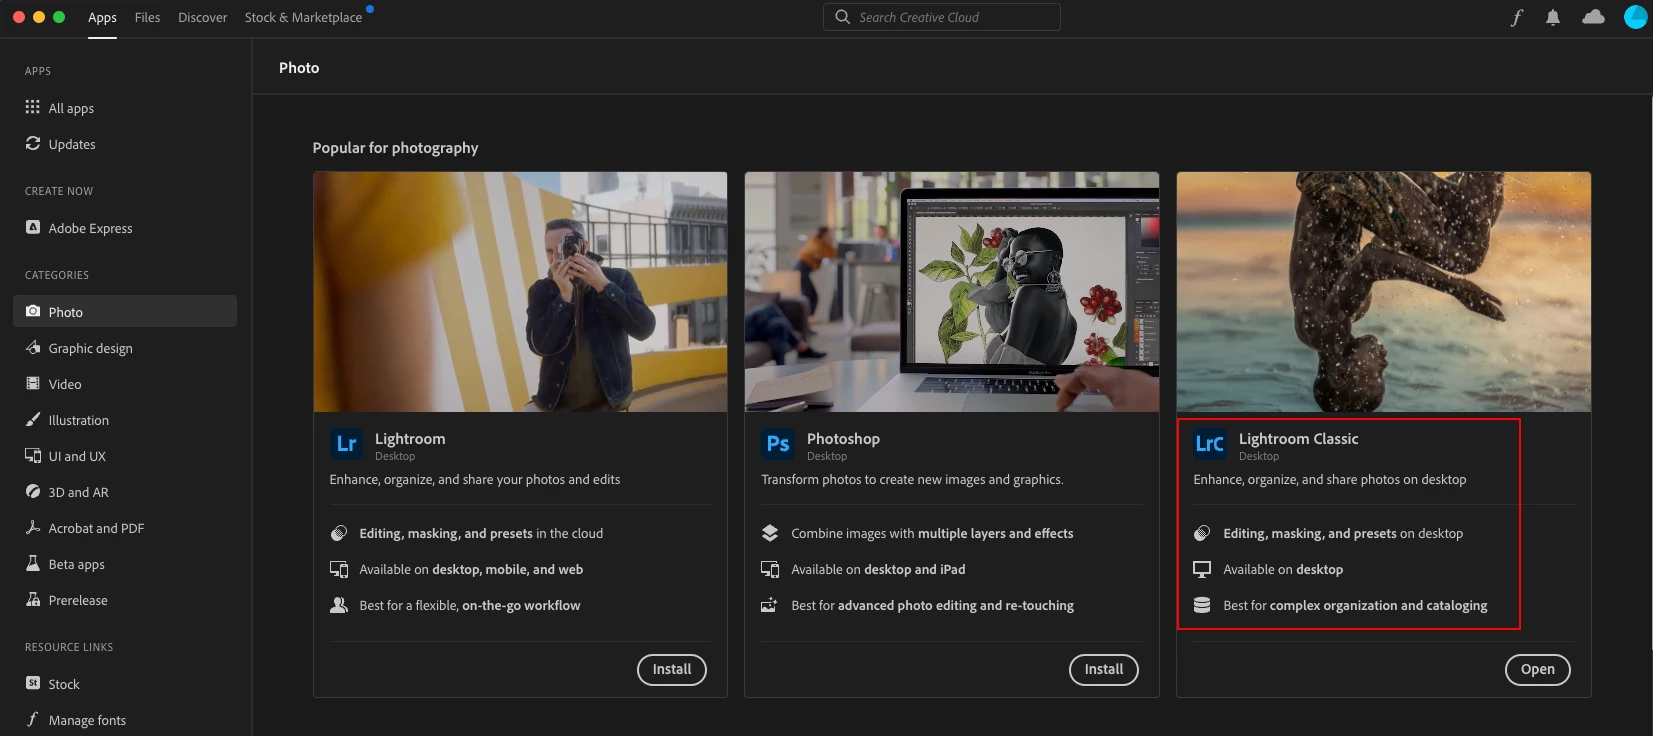Click the Photoshop laptop thumbnail
1653x736 pixels.
pos(952,291)
